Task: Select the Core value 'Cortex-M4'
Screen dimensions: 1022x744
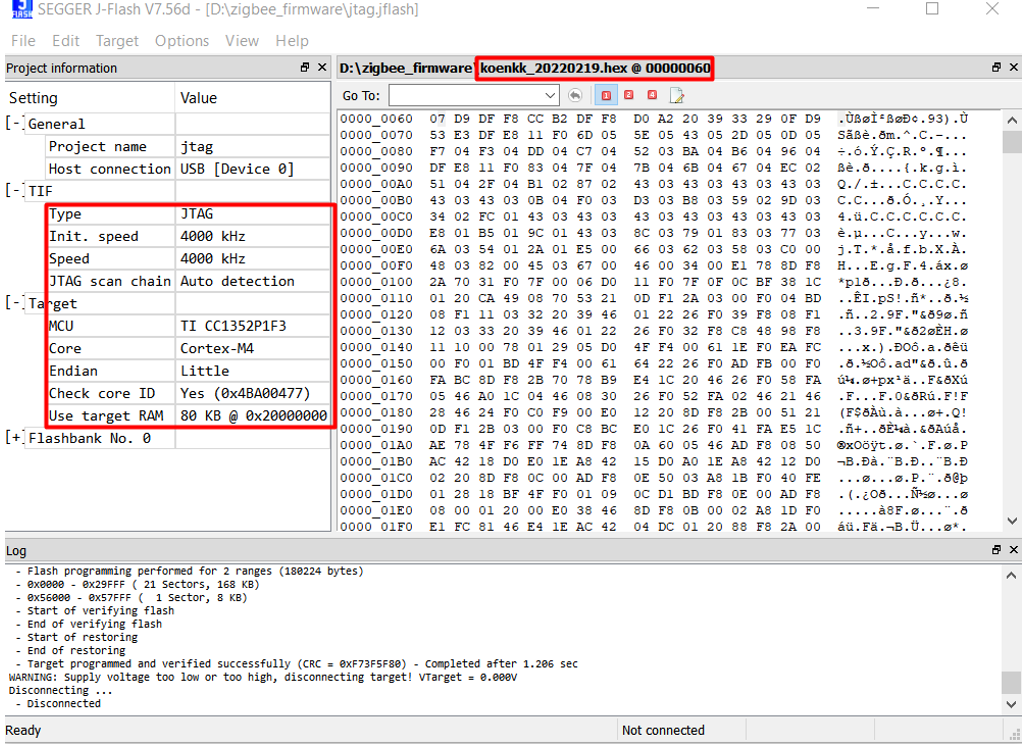Action: [217, 348]
